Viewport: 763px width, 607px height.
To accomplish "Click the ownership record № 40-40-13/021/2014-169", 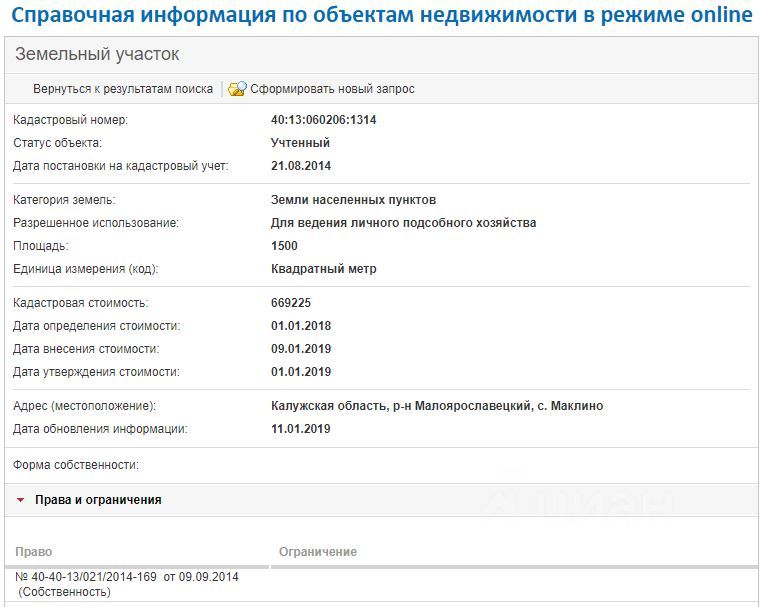I will pyautogui.click(x=127, y=584).
